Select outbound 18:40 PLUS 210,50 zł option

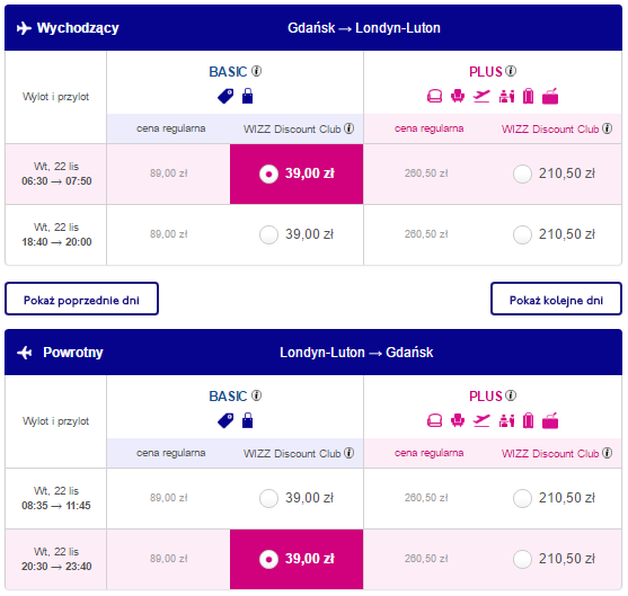522,235
